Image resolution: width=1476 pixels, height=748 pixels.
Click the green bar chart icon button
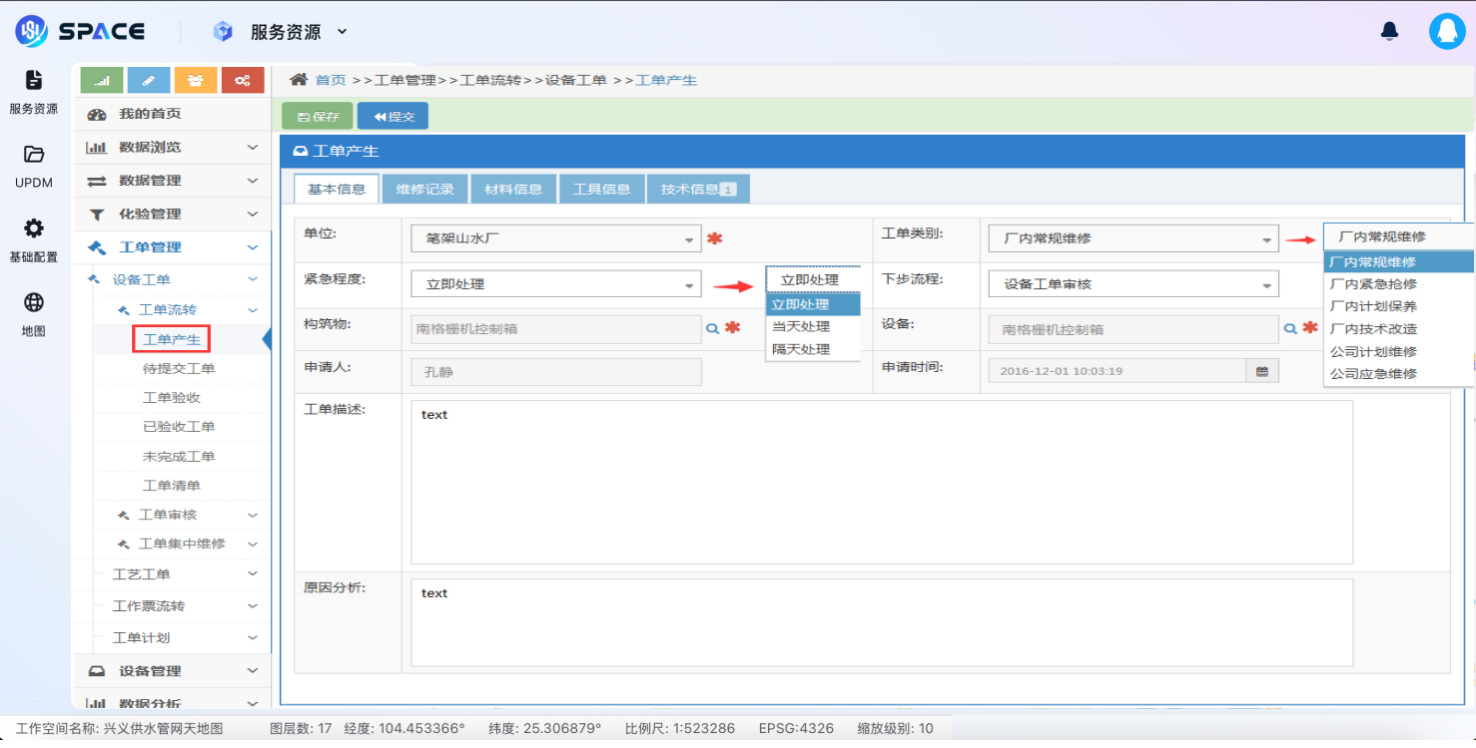coord(102,81)
